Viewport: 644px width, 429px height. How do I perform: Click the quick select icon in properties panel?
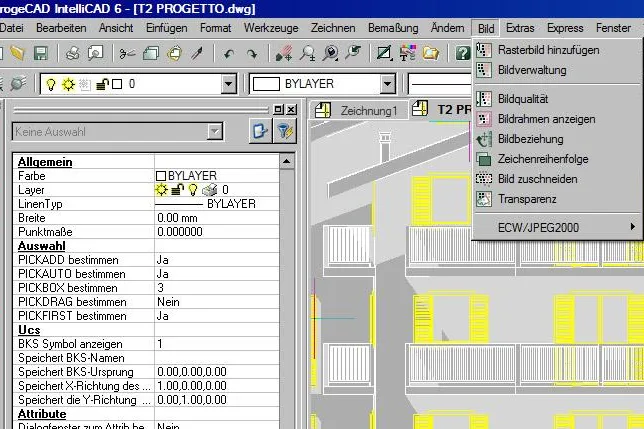click(260, 131)
